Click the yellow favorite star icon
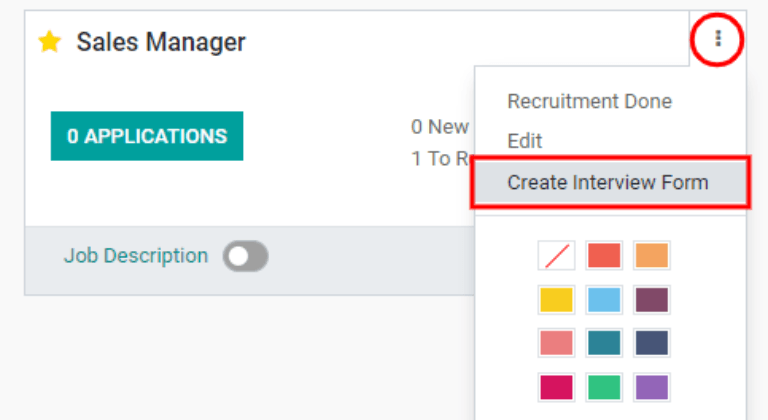Screen dimensions: 768x420 49,42
